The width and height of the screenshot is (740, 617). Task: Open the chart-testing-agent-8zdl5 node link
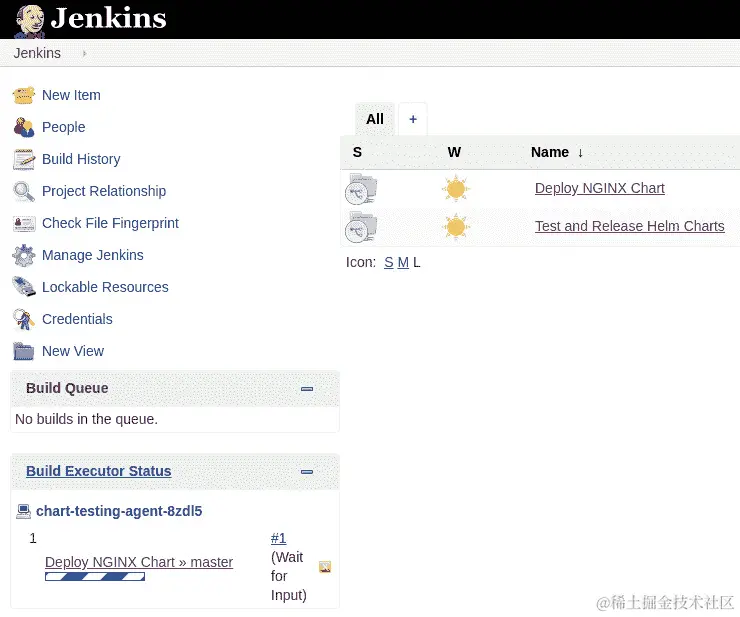(119, 511)
